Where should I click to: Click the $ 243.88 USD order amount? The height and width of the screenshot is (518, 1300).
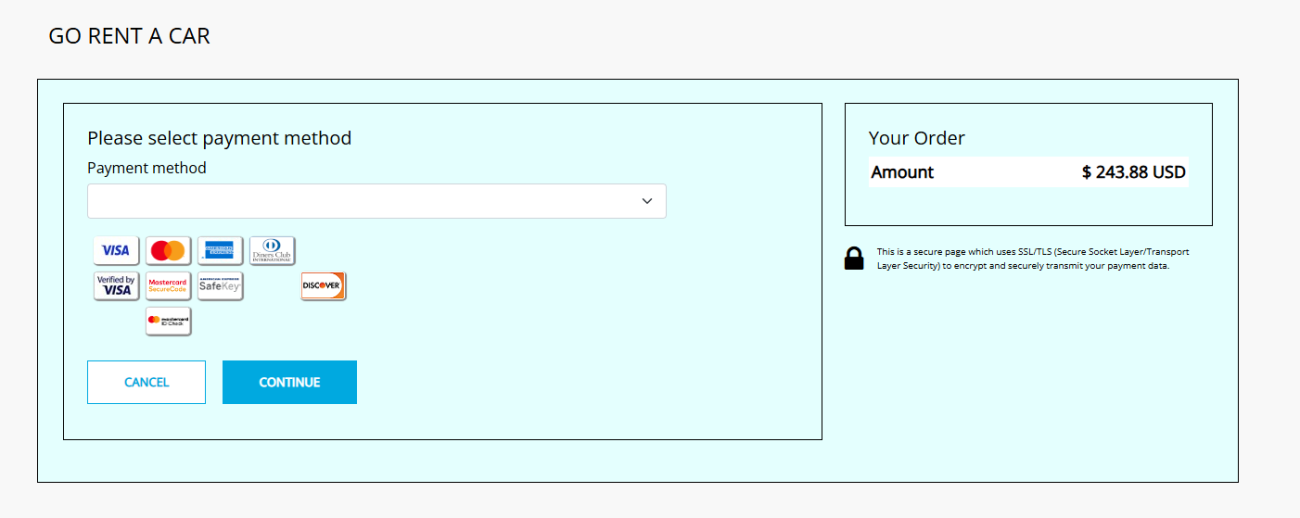coord(1133,172)
